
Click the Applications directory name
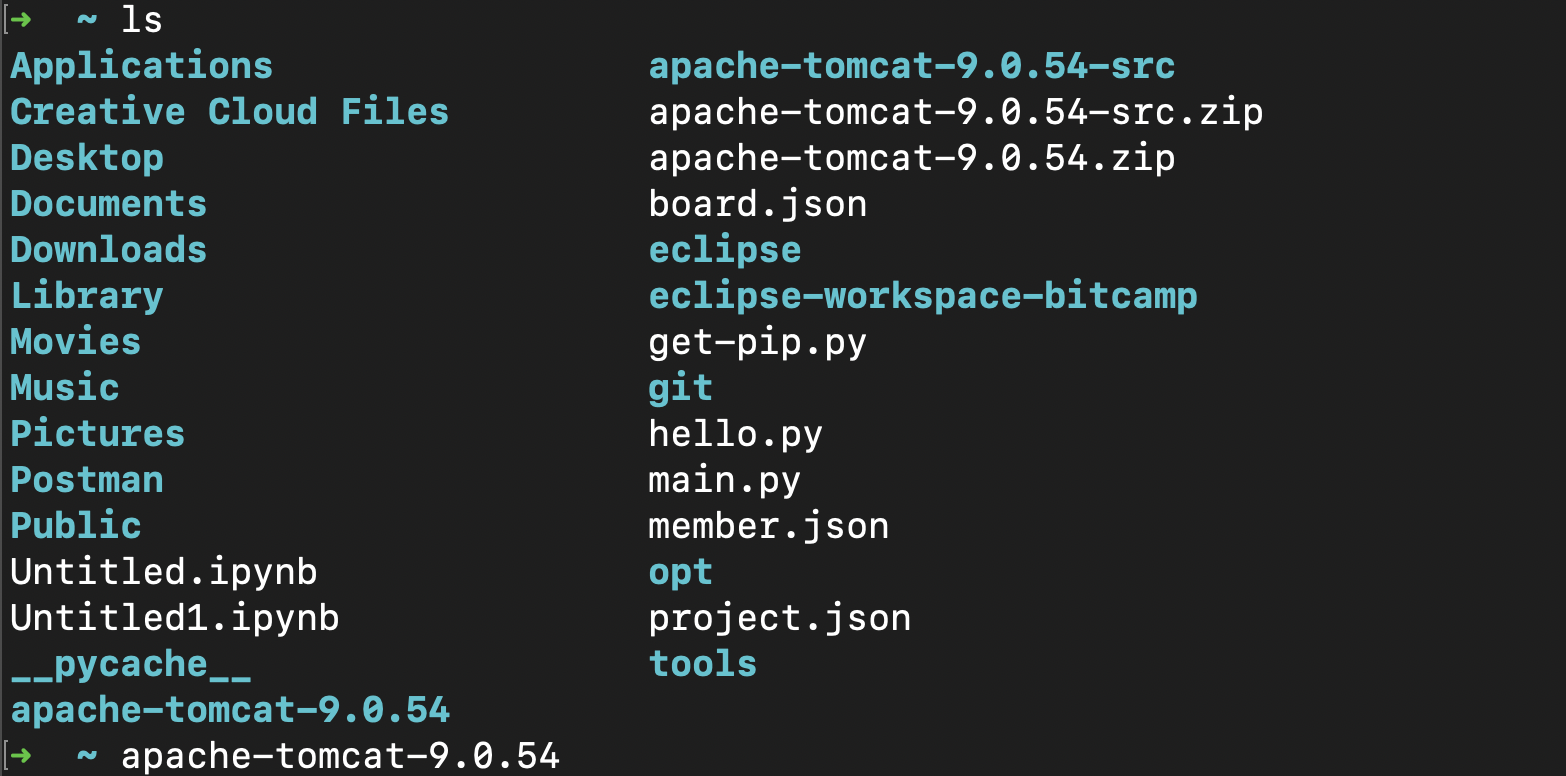tap(141, 67)
